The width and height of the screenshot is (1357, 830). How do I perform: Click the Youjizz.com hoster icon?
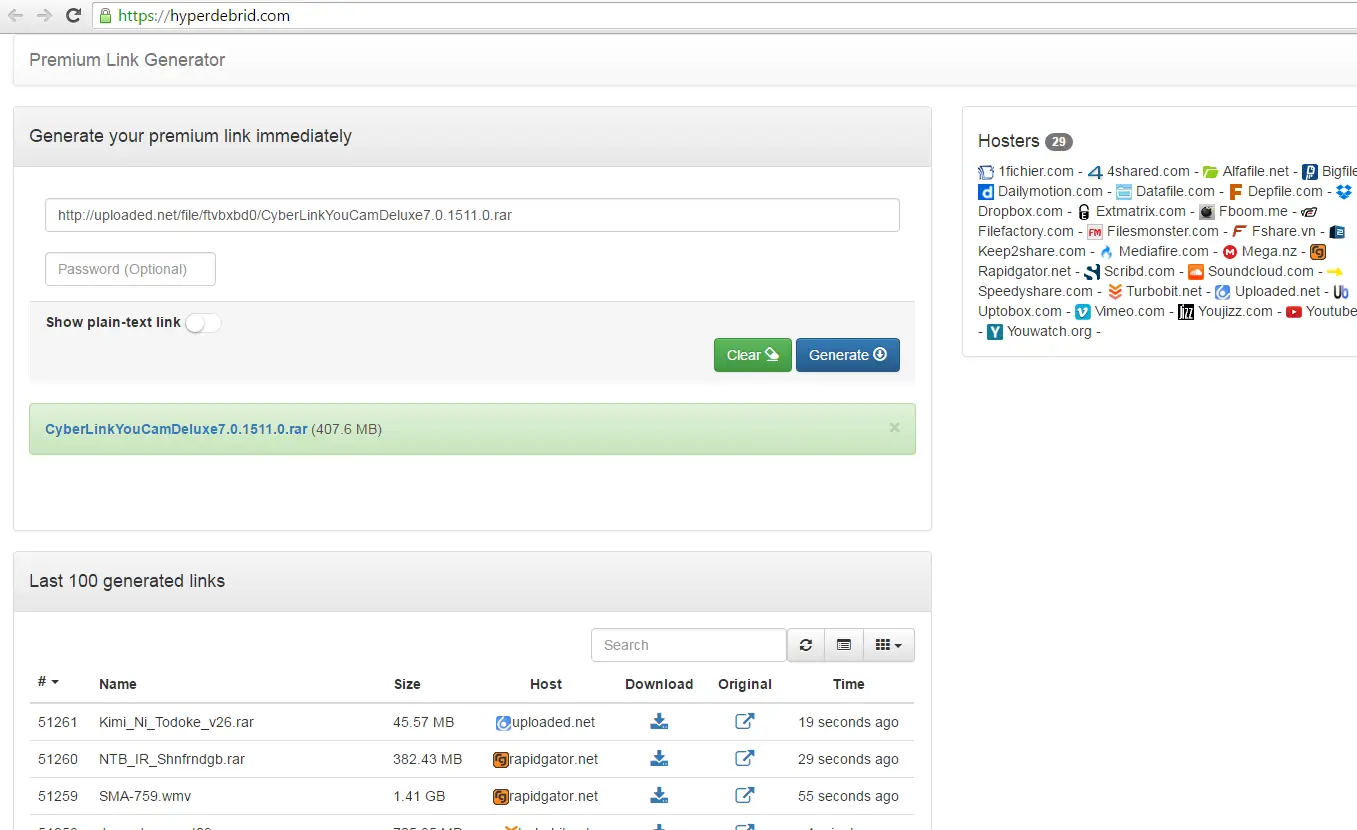[x=1186, y=312]
